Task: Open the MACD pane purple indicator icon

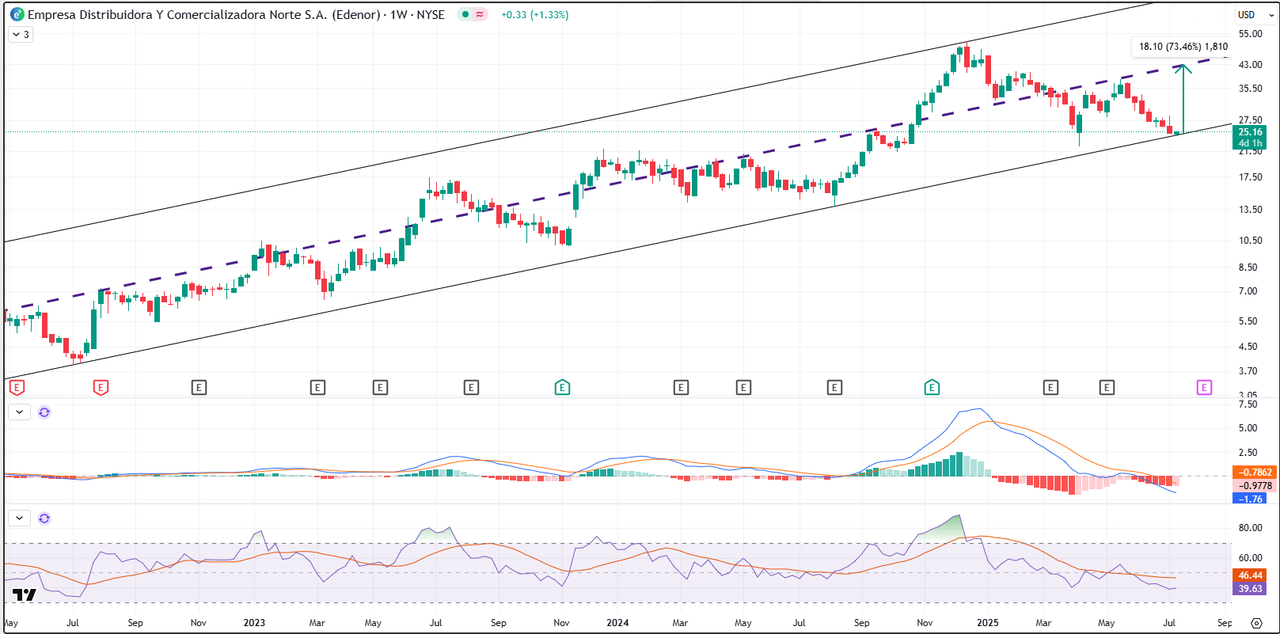Action: click(44, 412)
